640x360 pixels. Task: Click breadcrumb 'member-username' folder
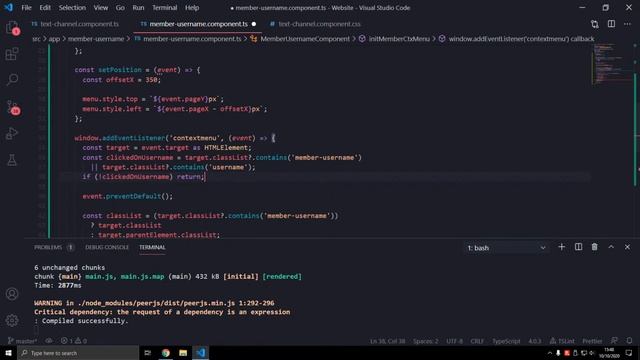click(96, 39)
